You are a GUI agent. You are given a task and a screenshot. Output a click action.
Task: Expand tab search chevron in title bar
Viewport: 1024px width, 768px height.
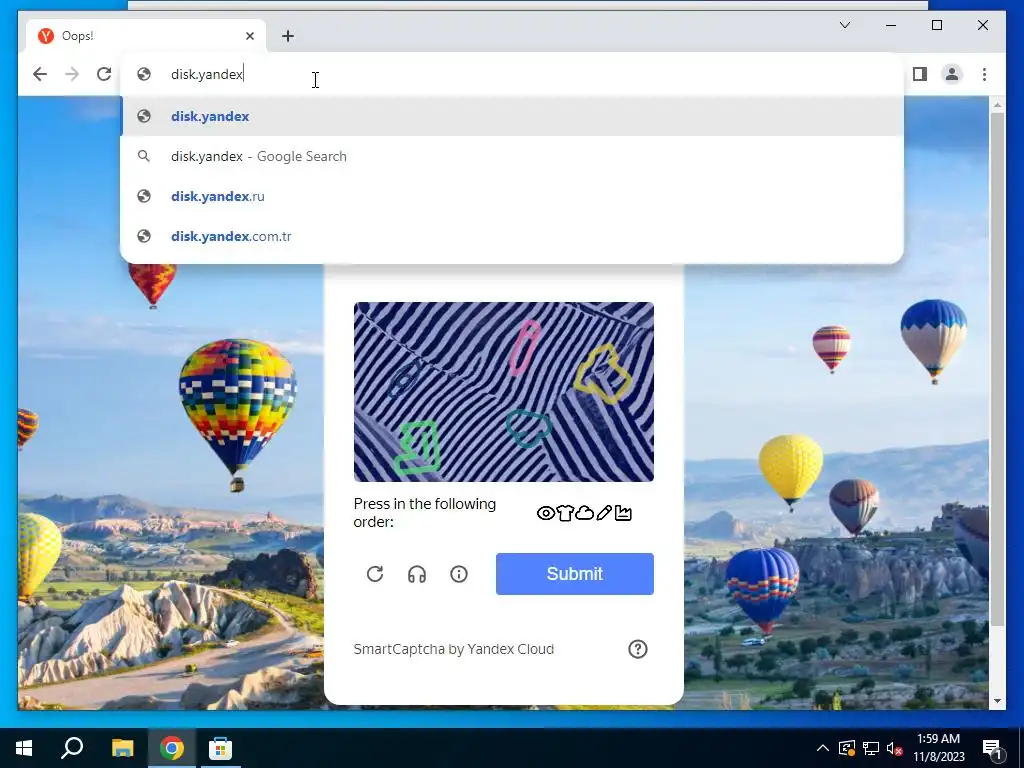[x=844, y=25]
